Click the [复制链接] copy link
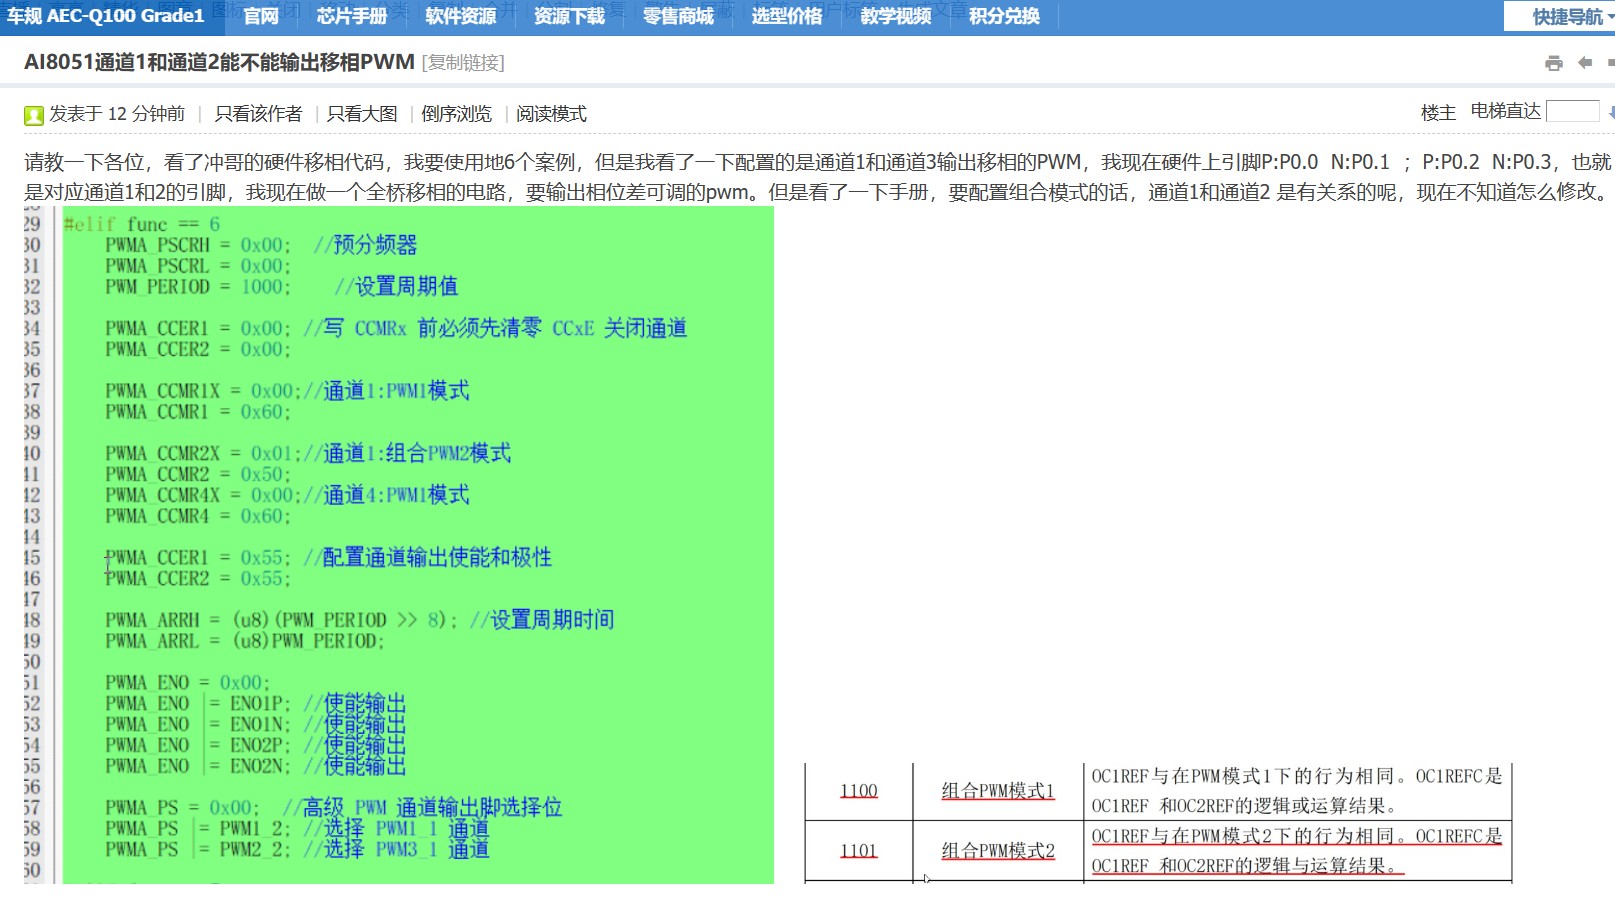This screenshot has height=897, width=1615. (x=463, y=63)
